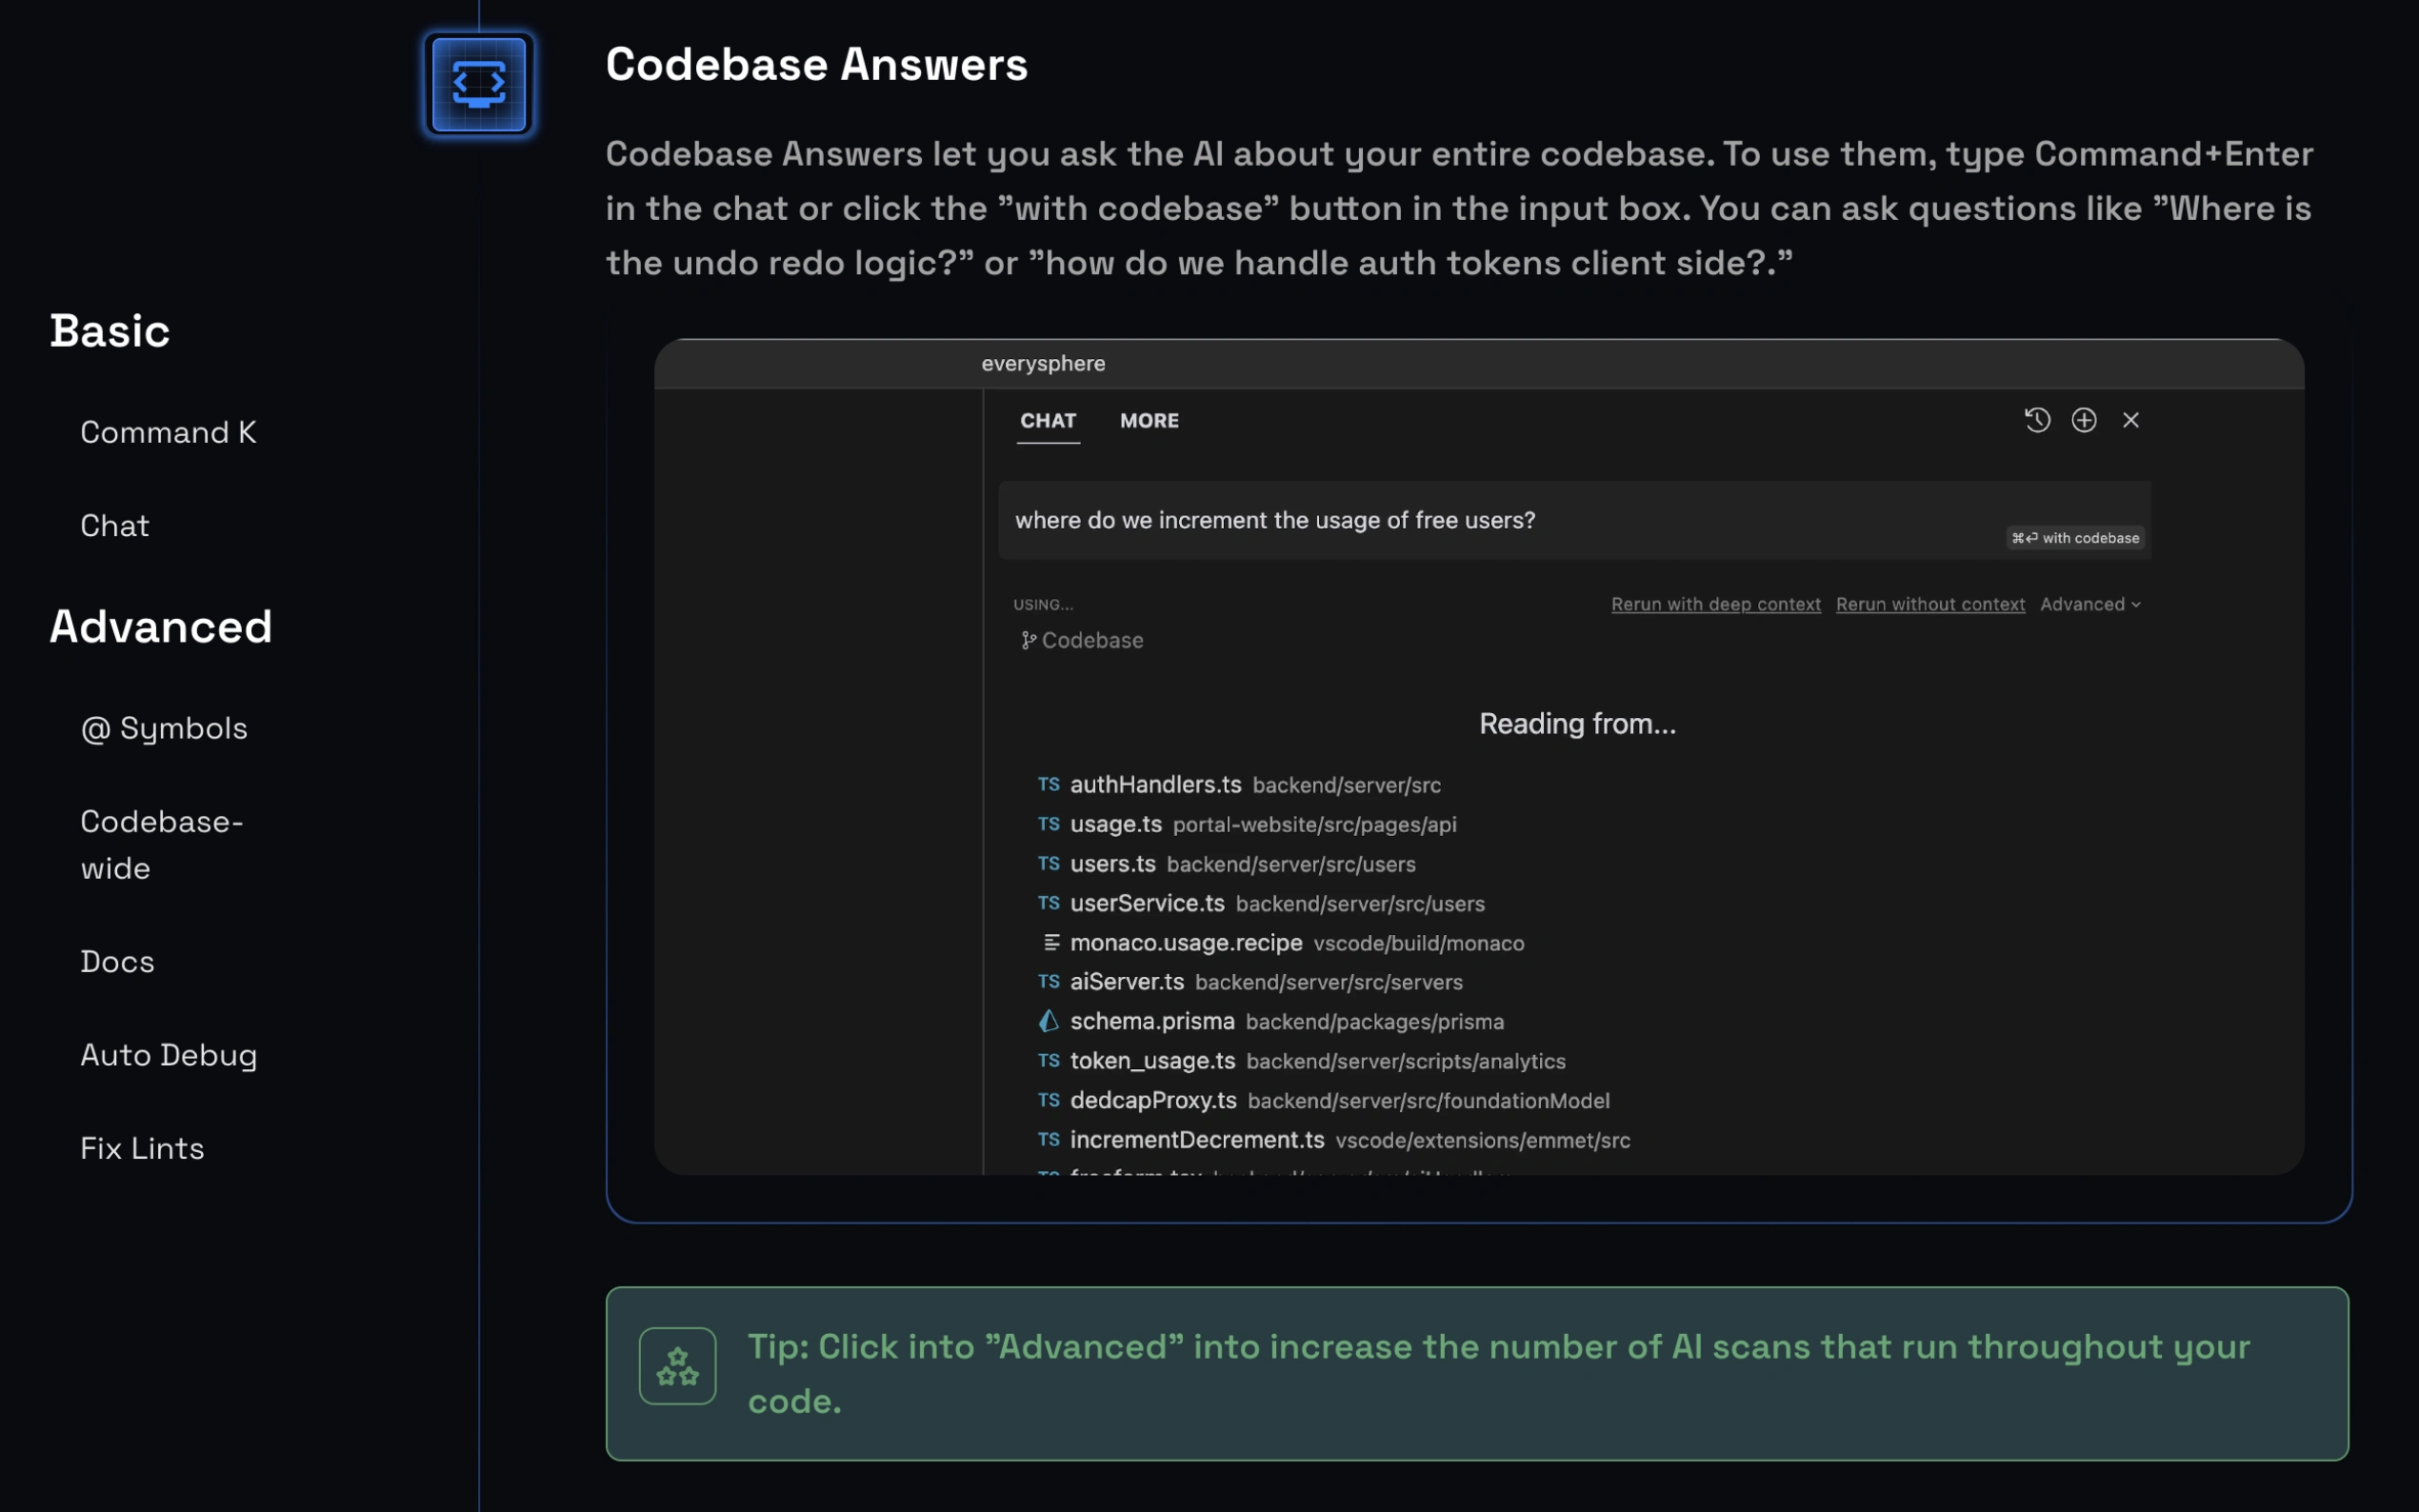Image resolution: width=2419 pixels, height=1512 pixels.
Task: Navigate to Auto Debug page
Action: 169,1055
